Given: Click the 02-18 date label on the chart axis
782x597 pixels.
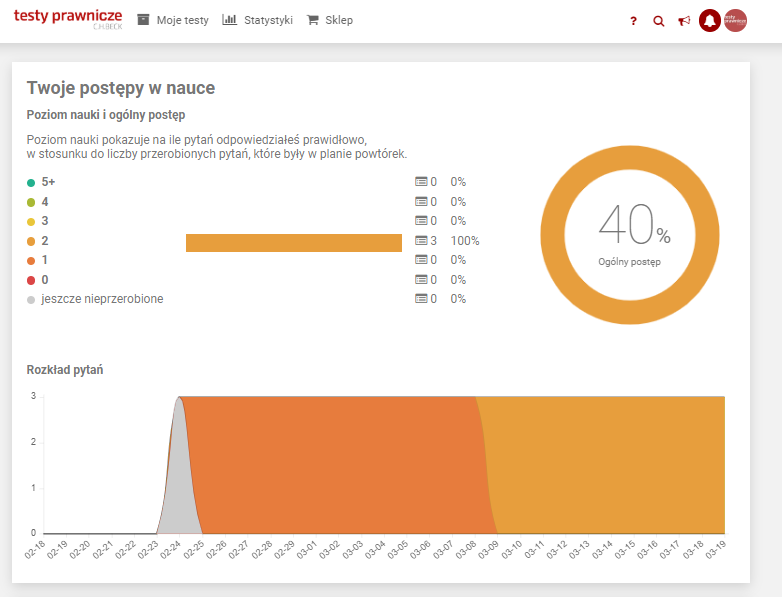Looking at the screenshot, I should point(35,549).
